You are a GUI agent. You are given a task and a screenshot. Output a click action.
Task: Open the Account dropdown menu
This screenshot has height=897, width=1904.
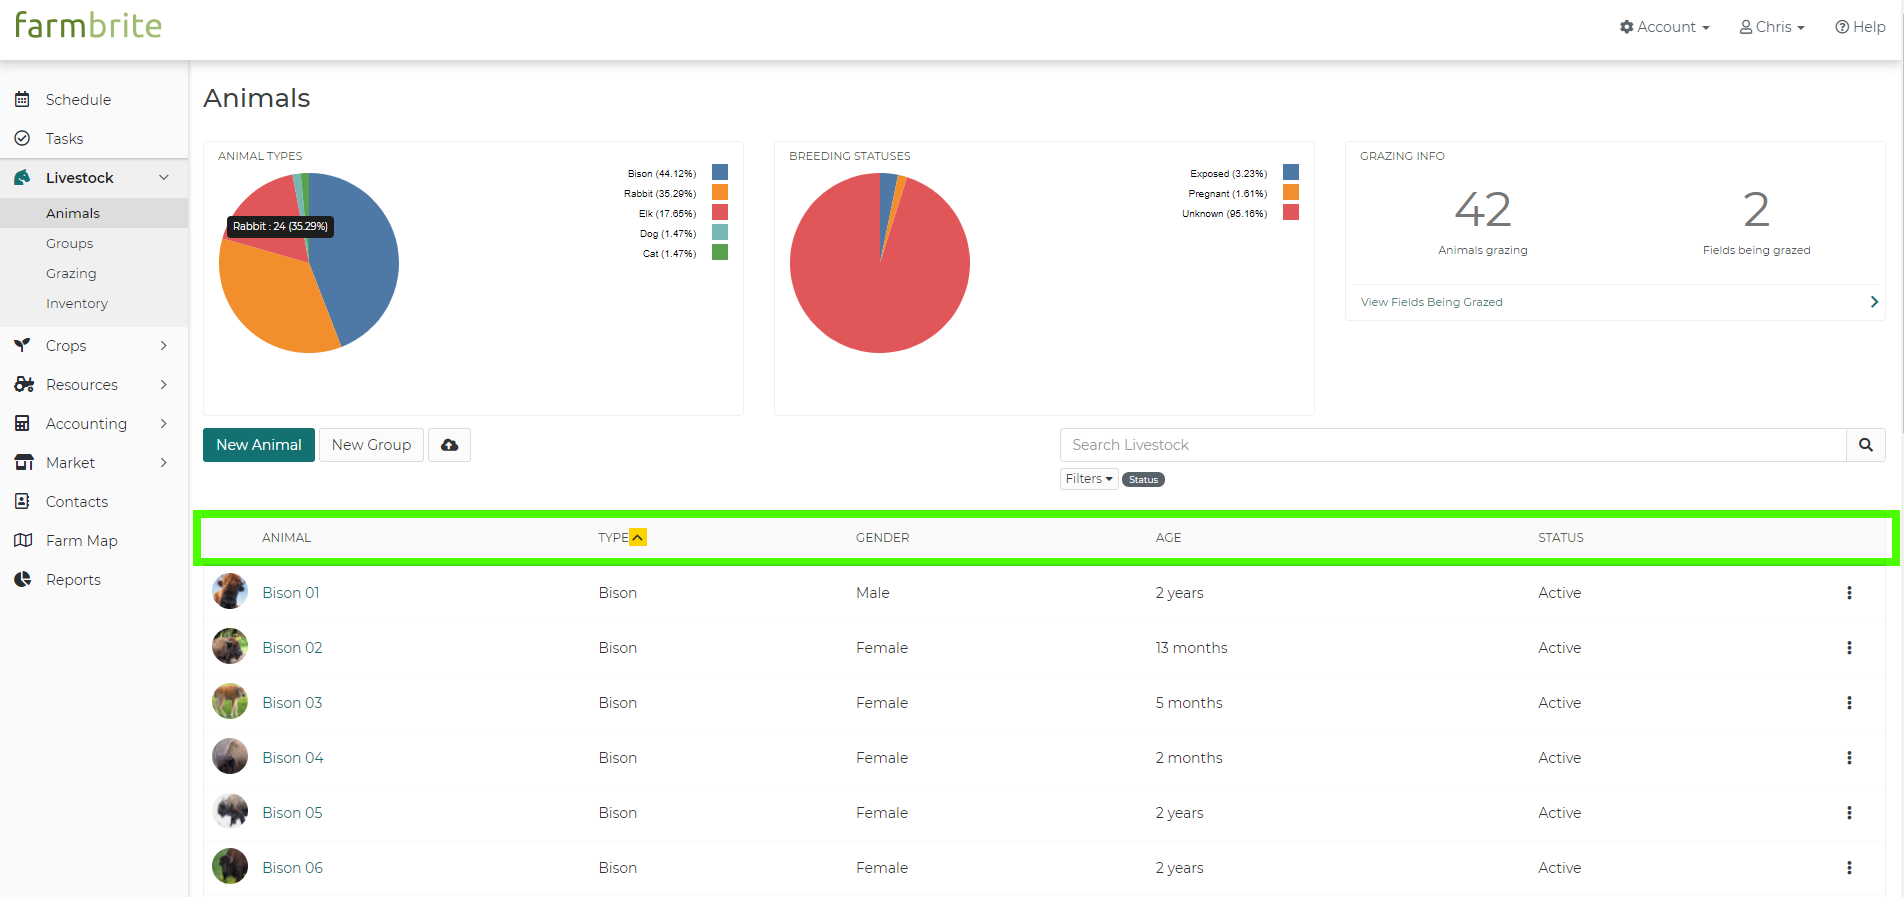pos(1665,27)
